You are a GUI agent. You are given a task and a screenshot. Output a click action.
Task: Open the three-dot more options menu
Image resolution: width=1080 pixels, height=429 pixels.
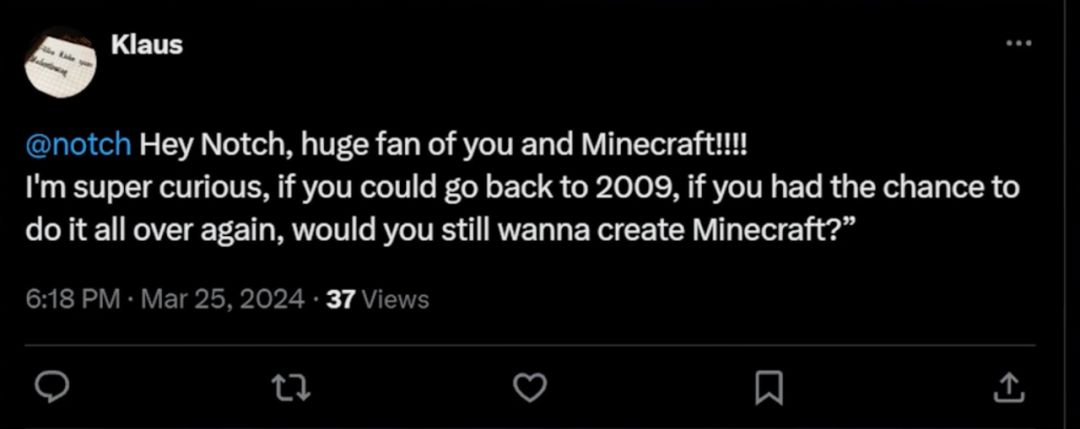1017,44
